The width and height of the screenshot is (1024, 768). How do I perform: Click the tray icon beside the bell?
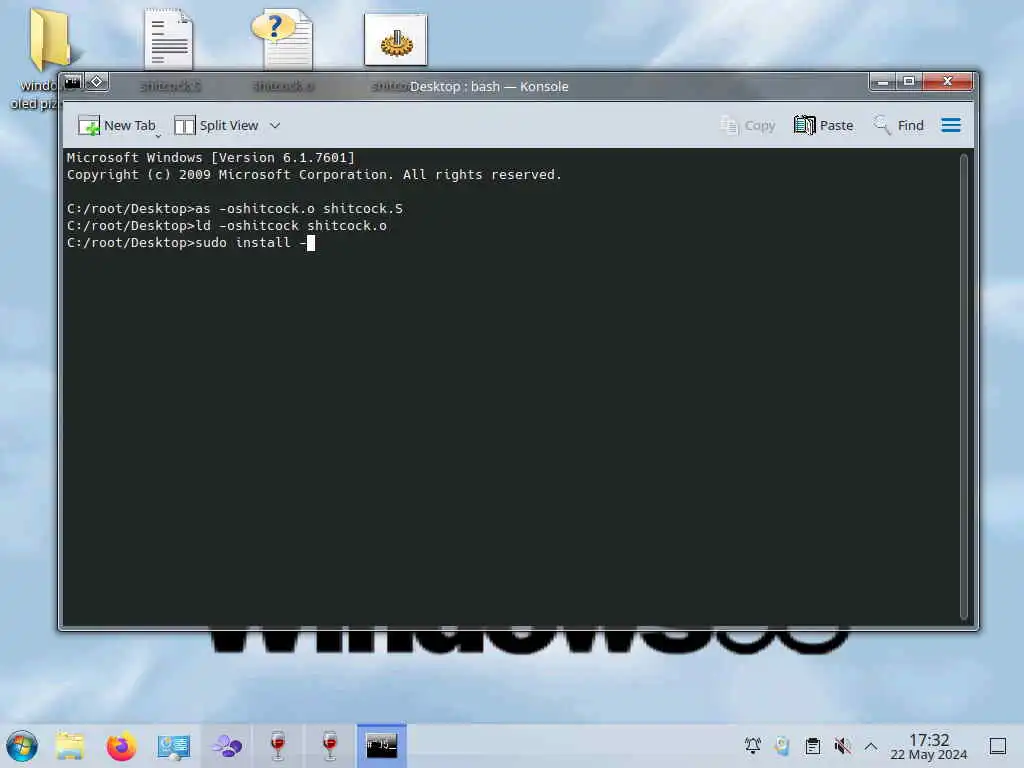click(x=782, y=746)
